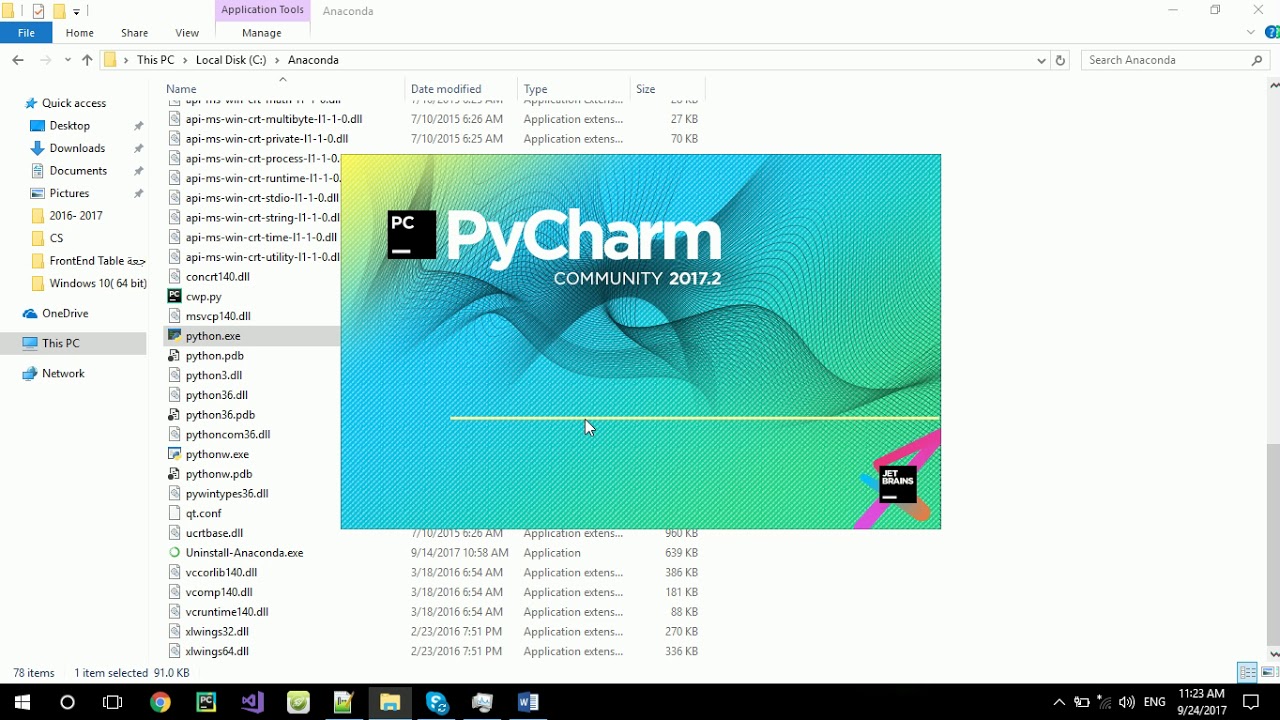Screen dimensions: 1280x720
Task: Open Cortana search from the taskbar
Action: (67, 703)
